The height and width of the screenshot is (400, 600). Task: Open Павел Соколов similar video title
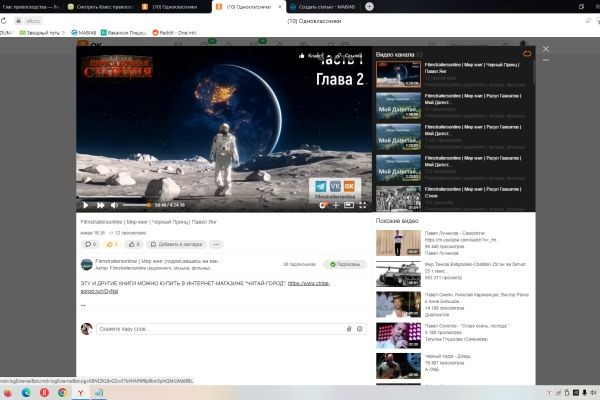[467, 326]
